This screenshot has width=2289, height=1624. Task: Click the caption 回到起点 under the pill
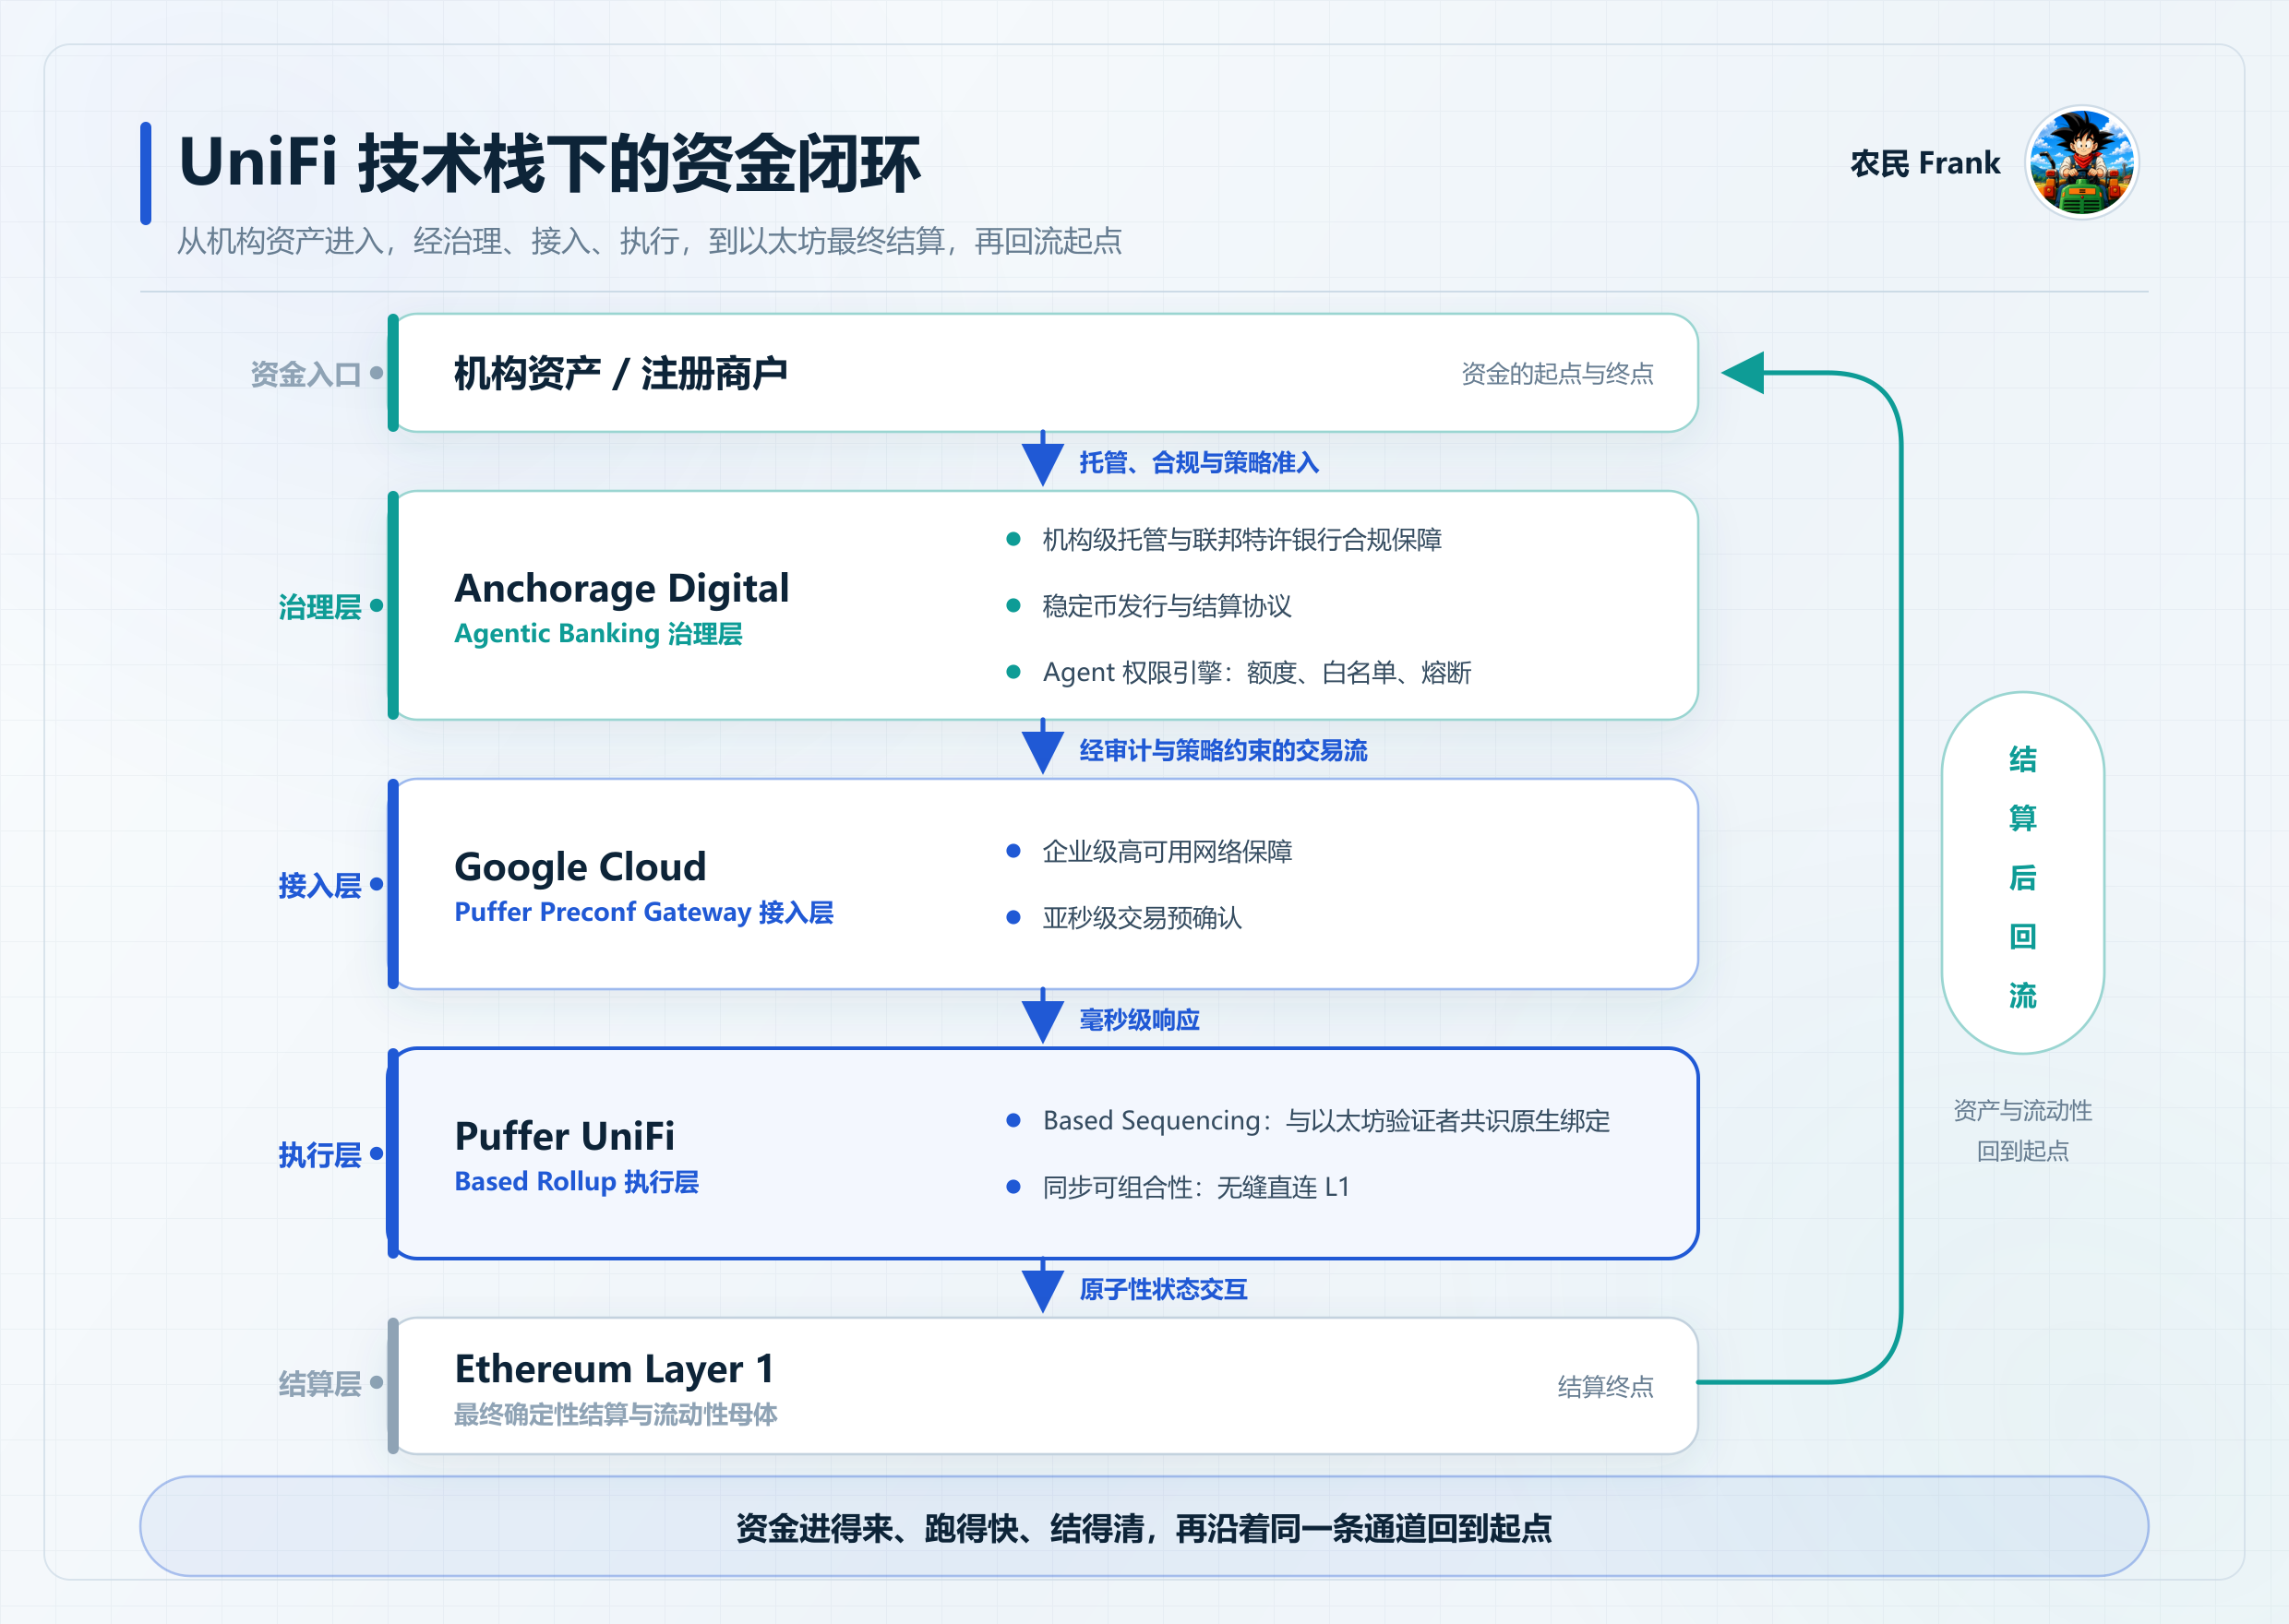click(2022, 1151)
